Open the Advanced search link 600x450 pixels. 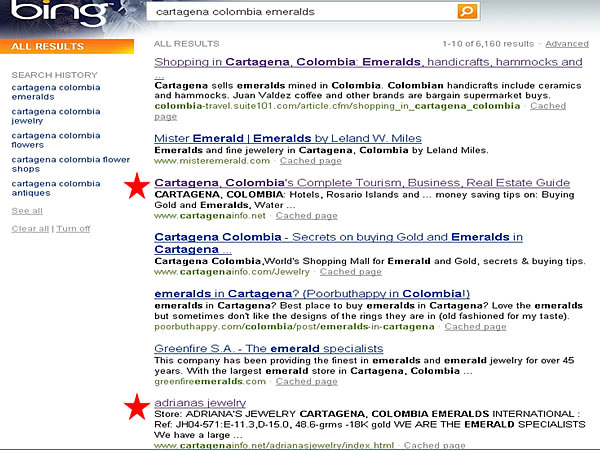coord(567,44)
